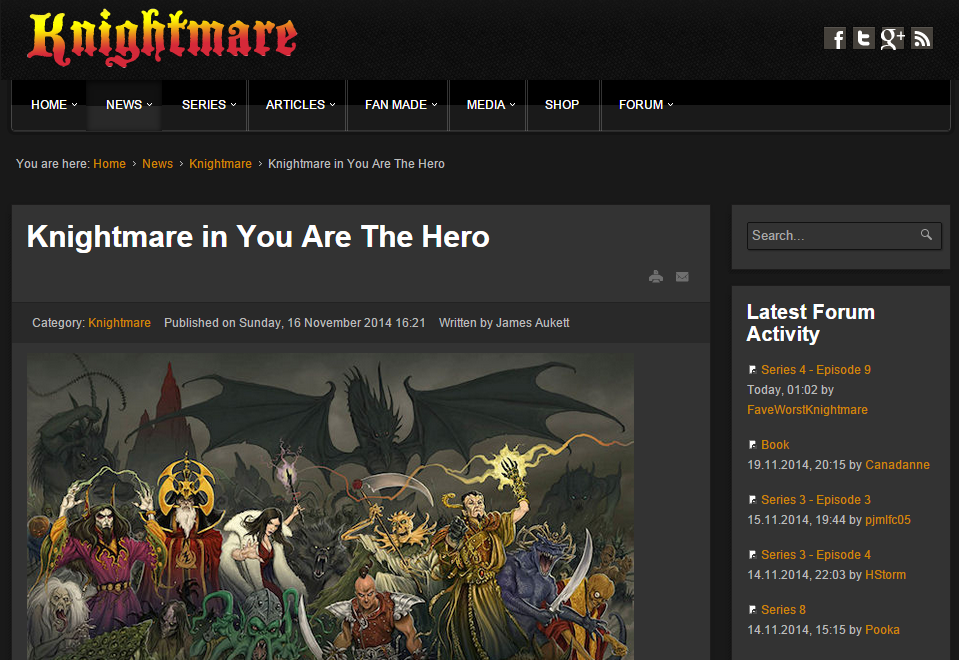Click post icon beside Series 8
959x660 pixels.
coord(752,610)
